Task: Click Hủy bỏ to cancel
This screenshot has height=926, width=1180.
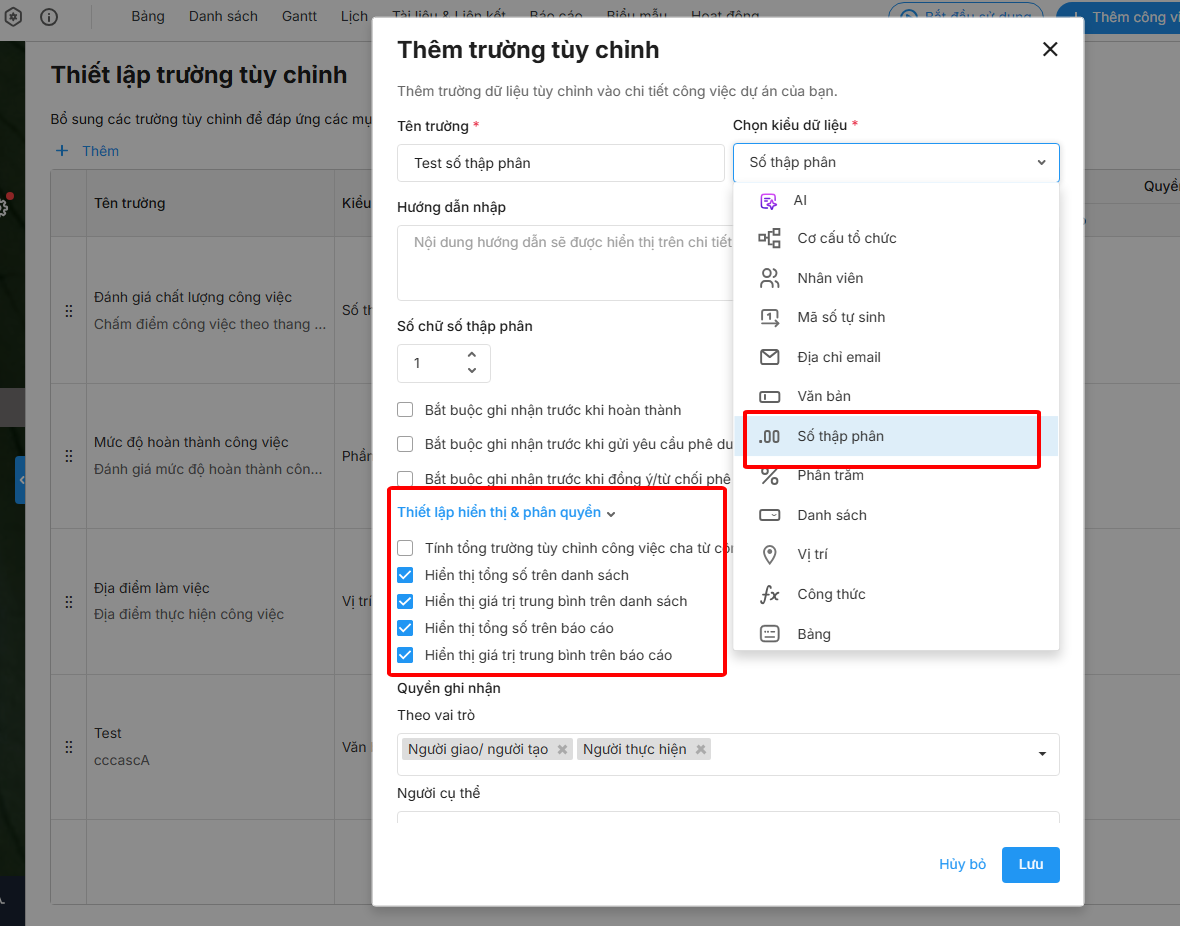Action: point(962,864)
